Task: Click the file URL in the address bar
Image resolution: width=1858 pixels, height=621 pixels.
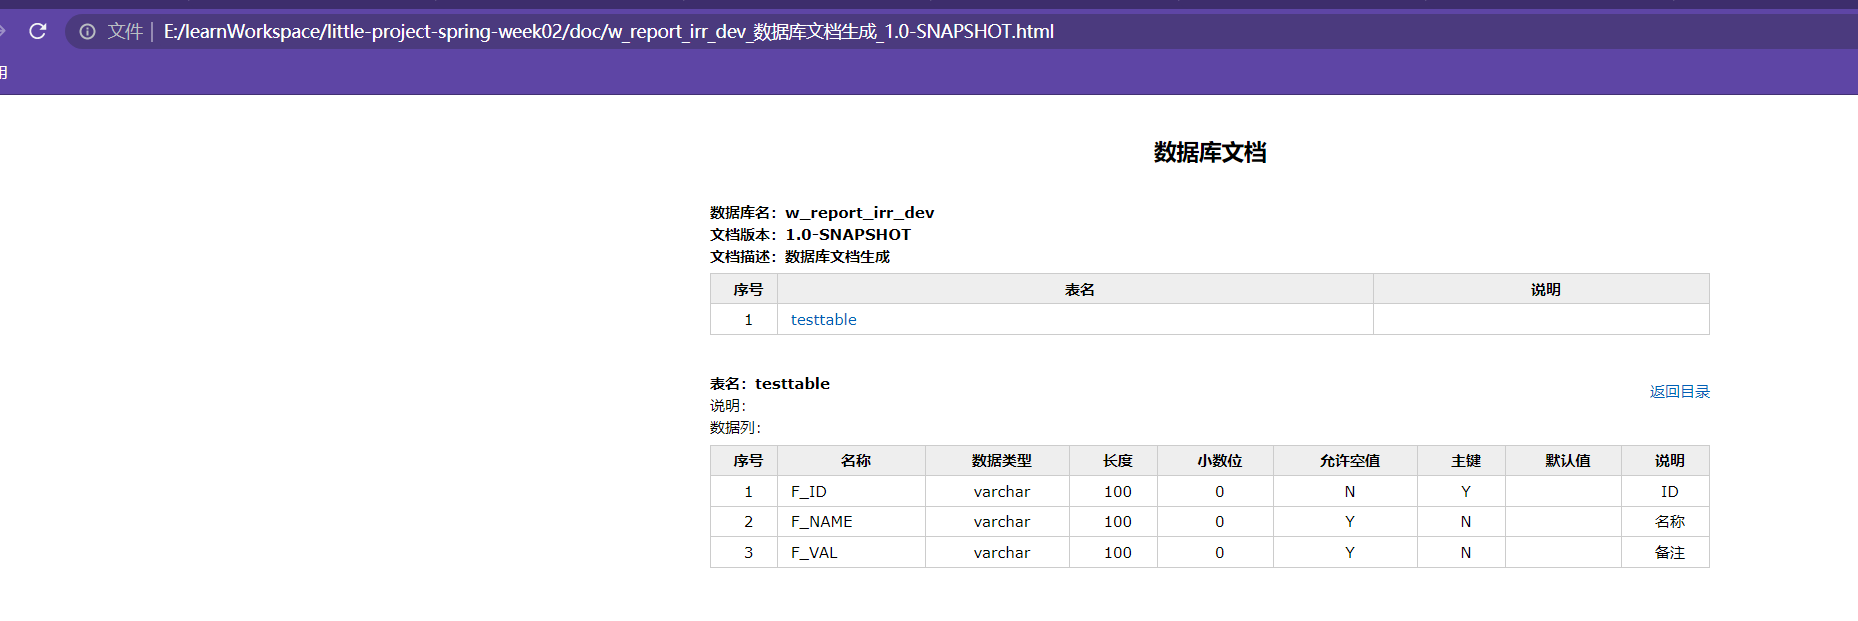Action: point(609,32)
